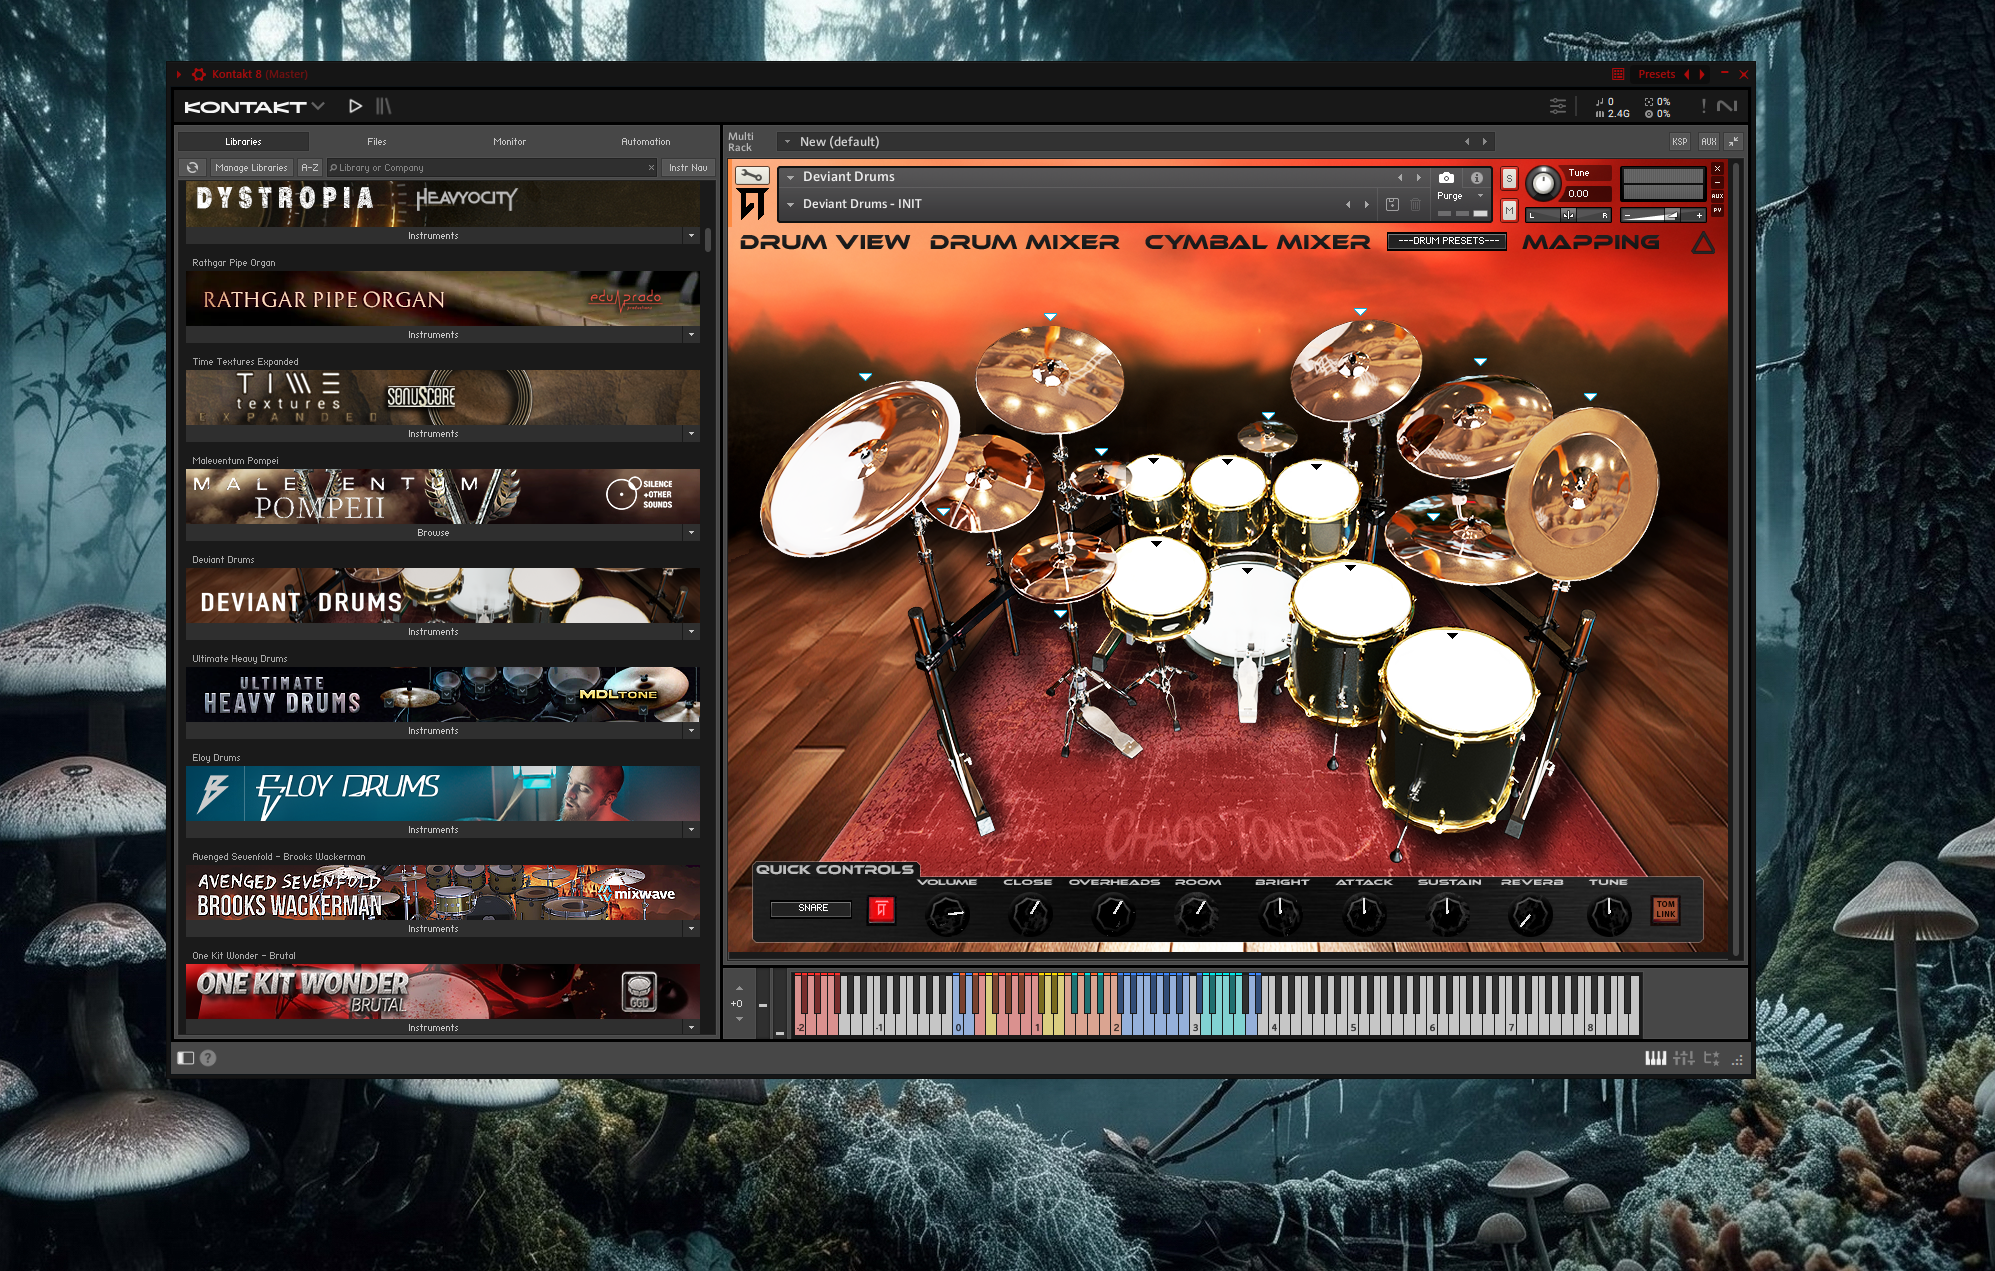Show the on-screen keyboard icon
Image resolution: width=1995 pixels, height=1271 pixels.
point(1656,1058)
